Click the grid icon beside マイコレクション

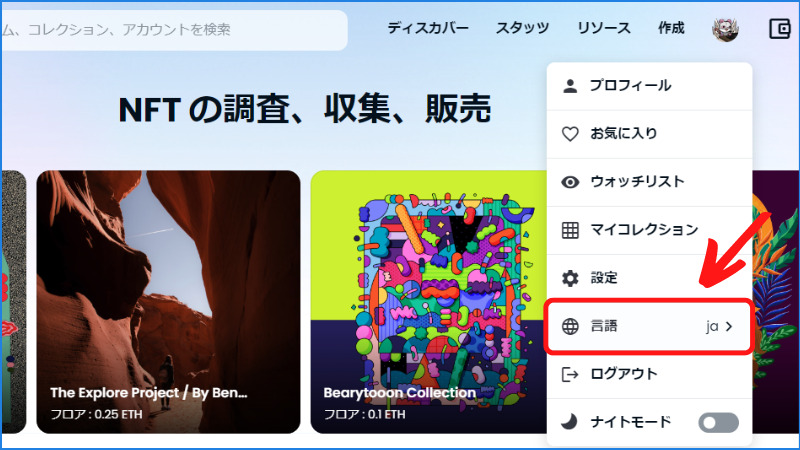[x=570, y=230]
